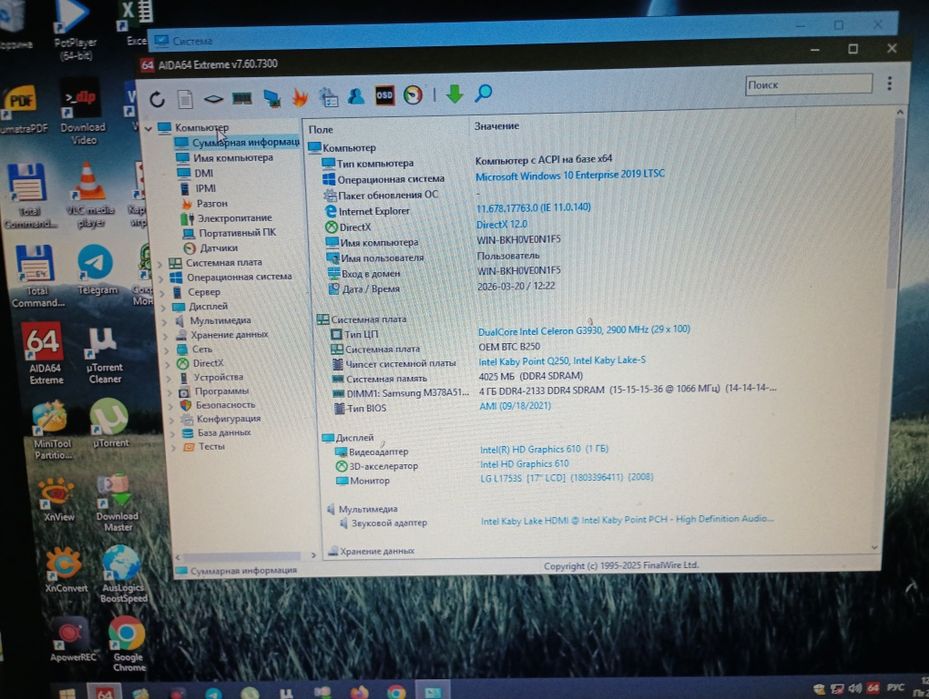
Task: Open the memory benchmark RAM icon
Action: tap(242, 98)
